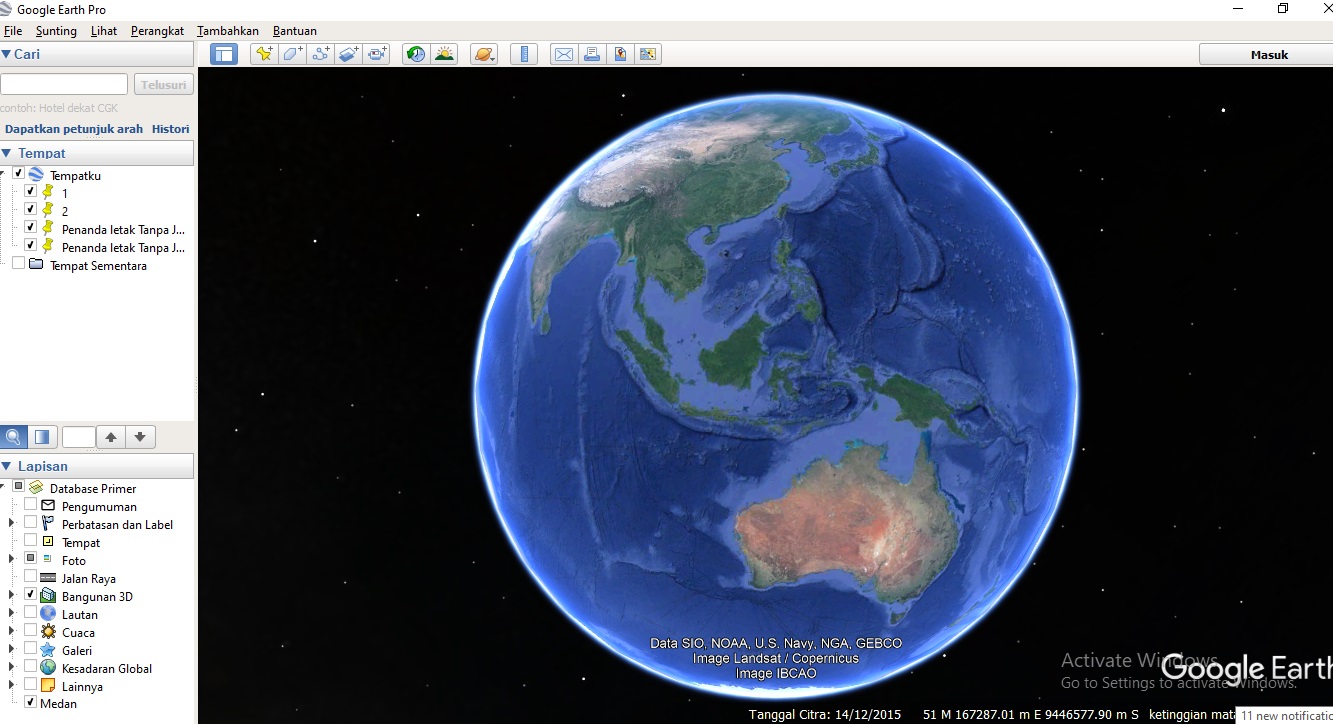Enable the Pengumuman layer checkbox

[x=30, y=505]
